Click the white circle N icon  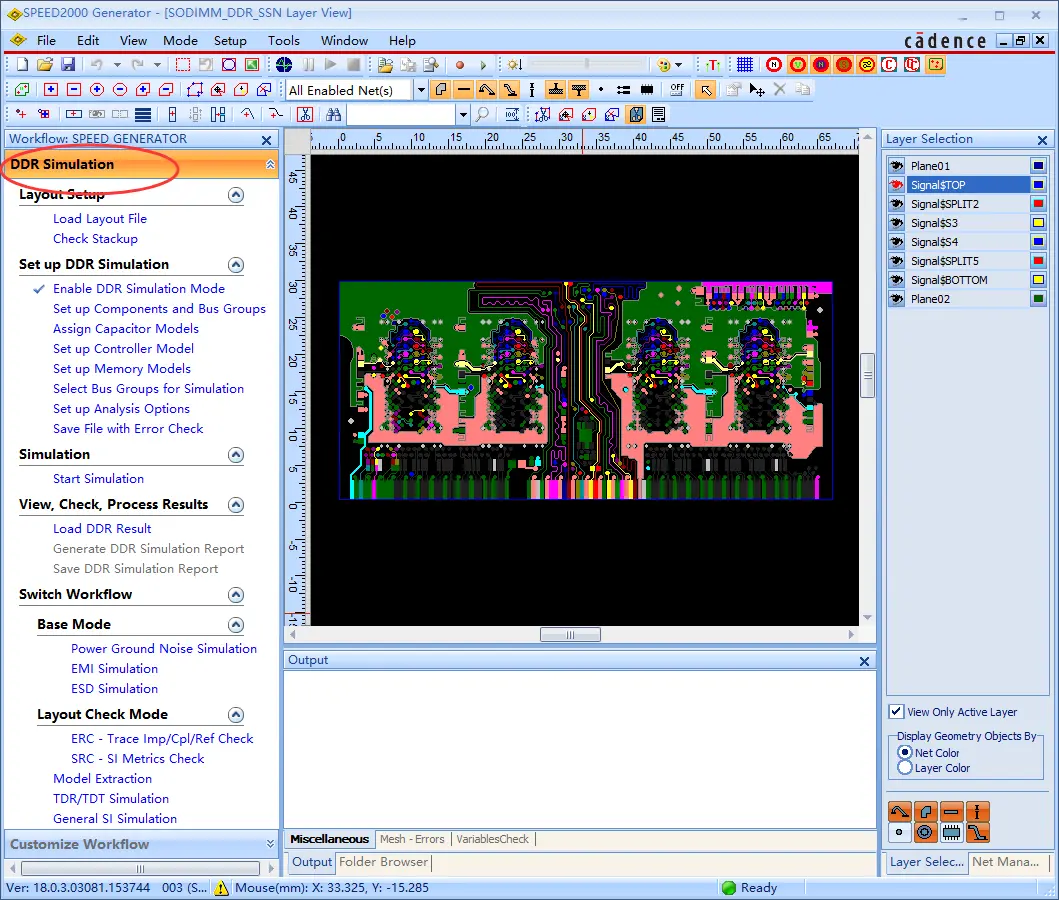(774, 65)
